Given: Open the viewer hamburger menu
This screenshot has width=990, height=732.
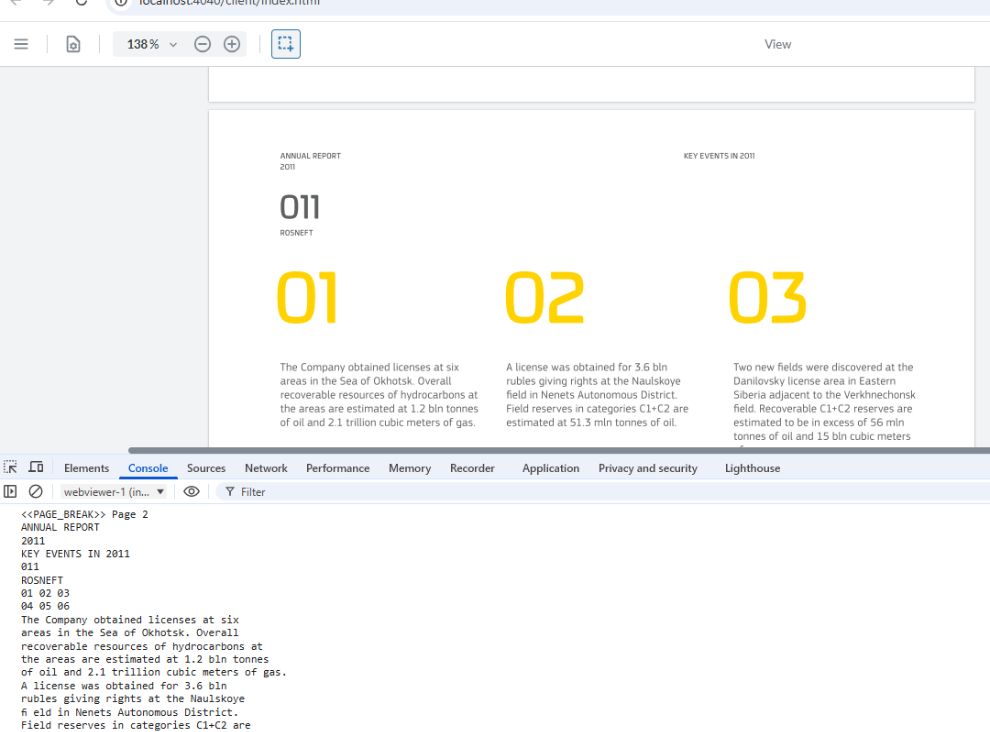Looking at the screenshot, I should (x=21, y=44).
